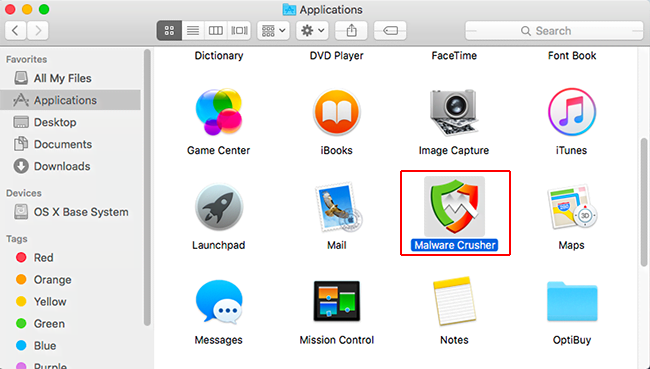Click the Edit Tags toolbar button

click(x=390, y=31)
